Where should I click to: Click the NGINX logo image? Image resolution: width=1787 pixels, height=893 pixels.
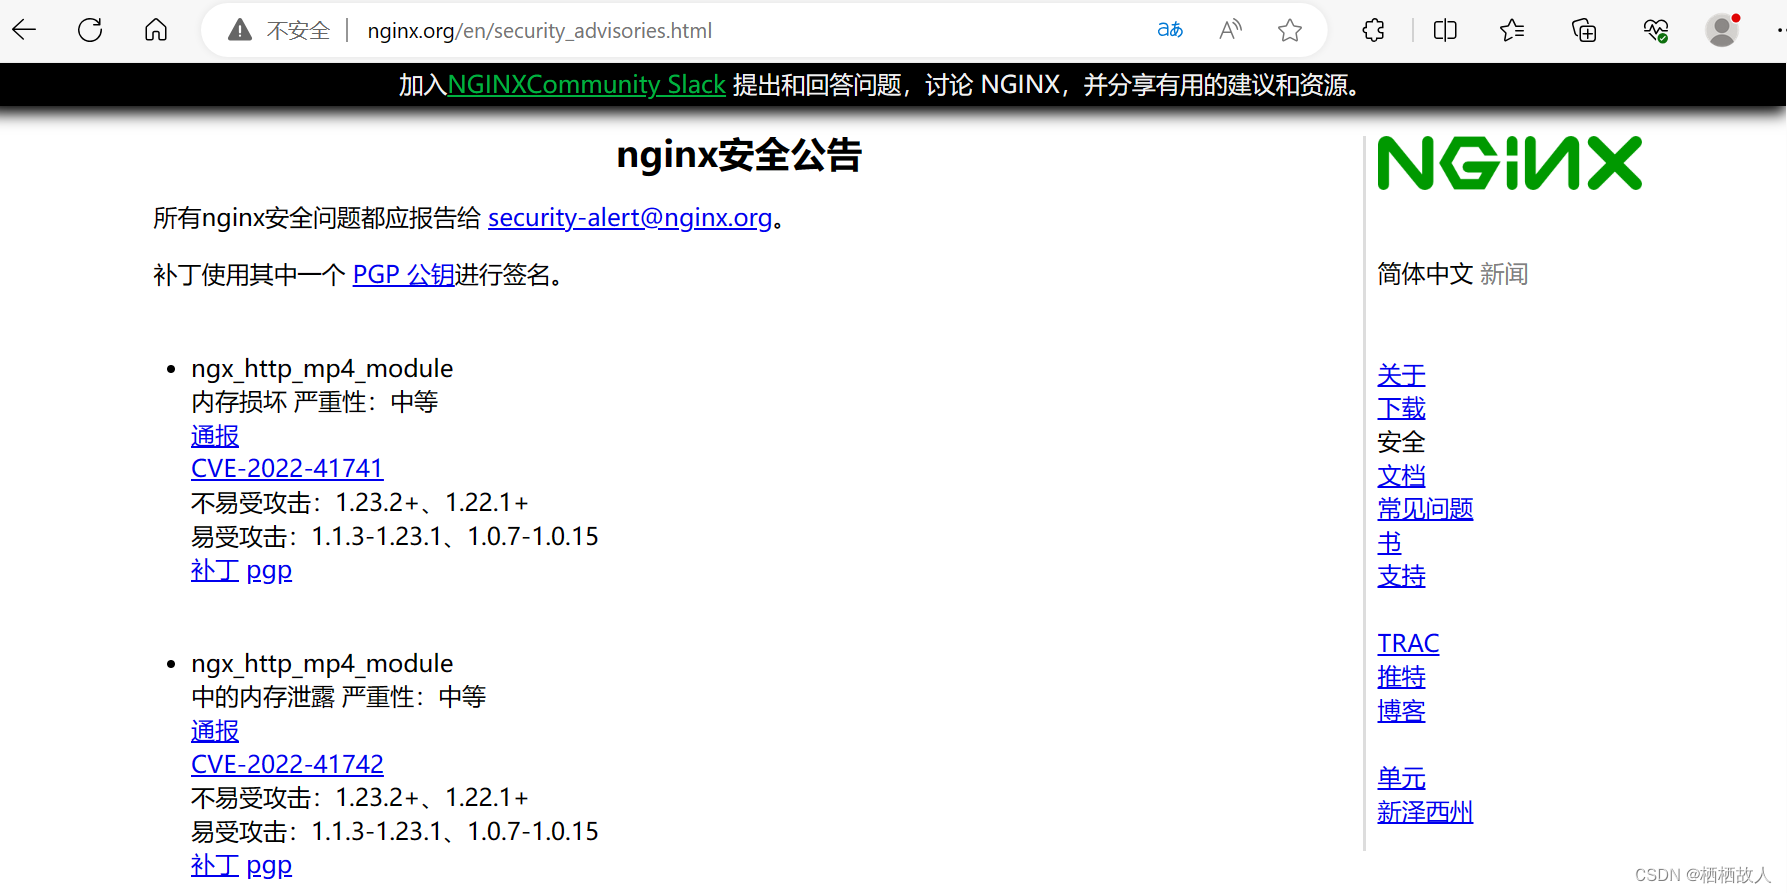[1509, 163]
